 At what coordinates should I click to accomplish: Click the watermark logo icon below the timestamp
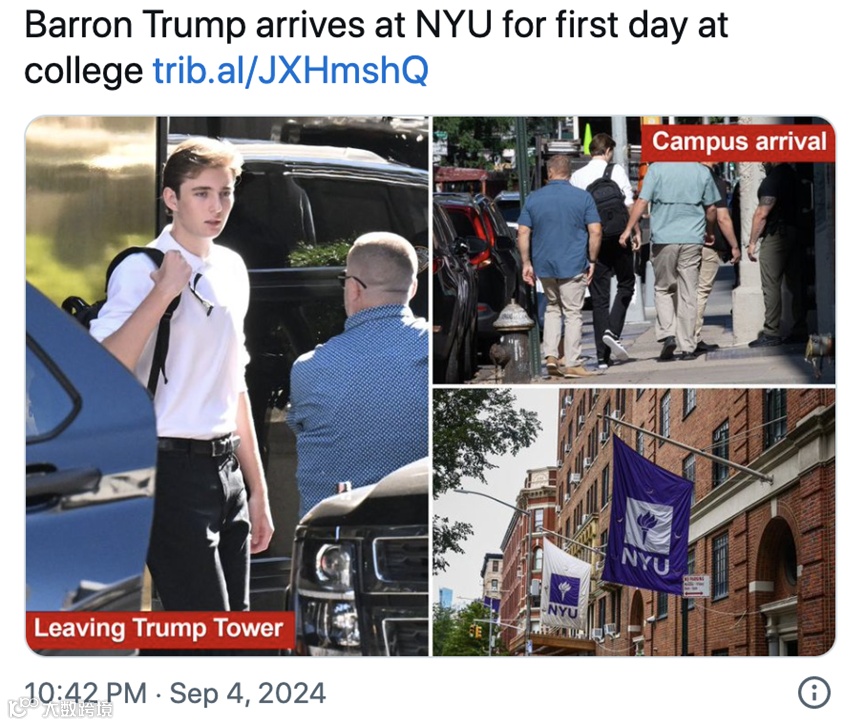(22, 706)
